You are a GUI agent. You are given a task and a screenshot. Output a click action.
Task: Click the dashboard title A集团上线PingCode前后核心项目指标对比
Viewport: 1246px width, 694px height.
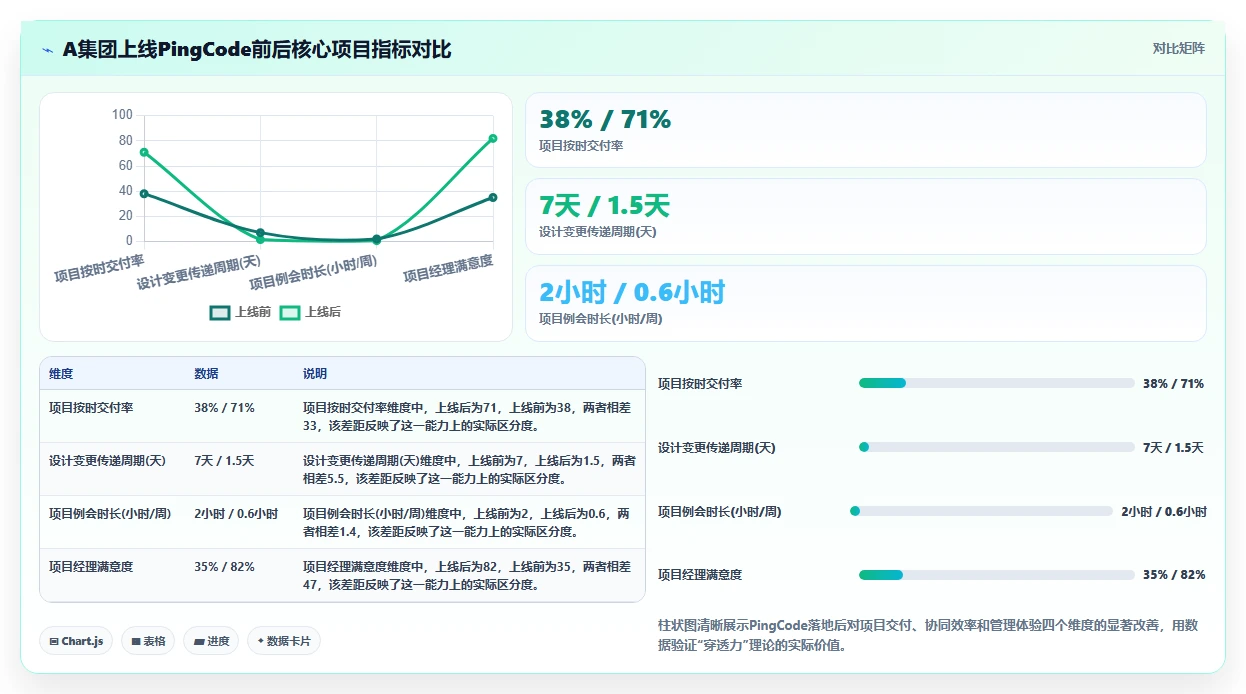(257, 49)
